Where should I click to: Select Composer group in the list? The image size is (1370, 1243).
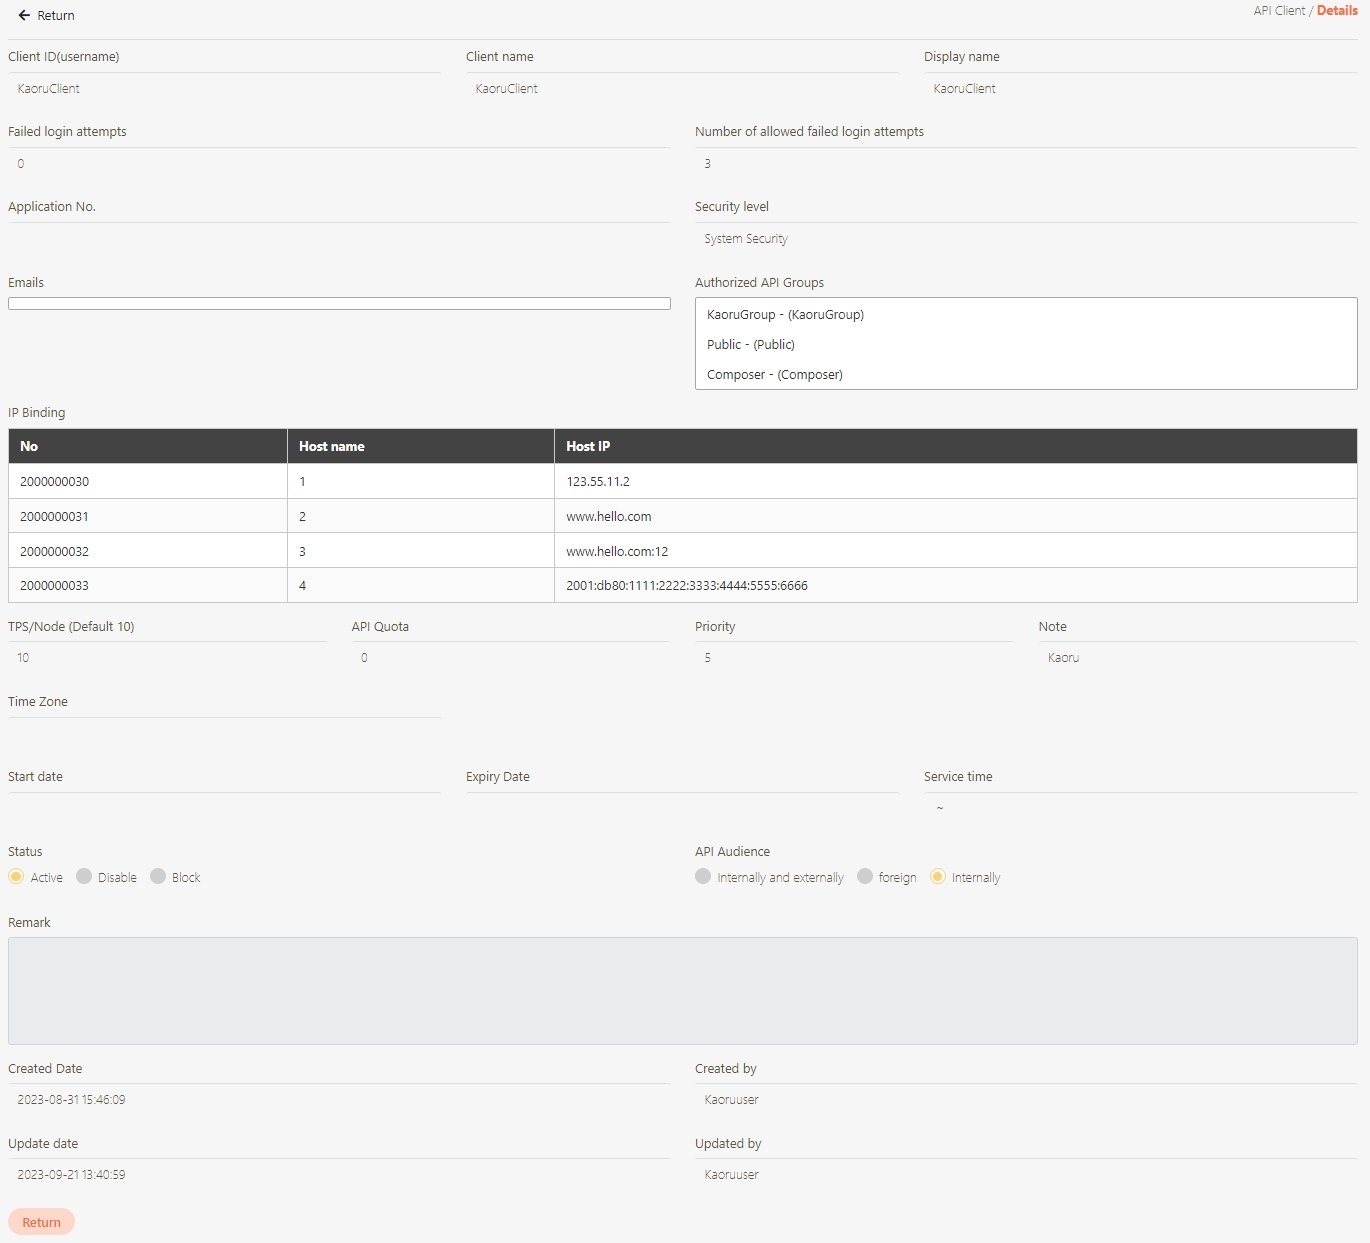[x=775, y=375]
